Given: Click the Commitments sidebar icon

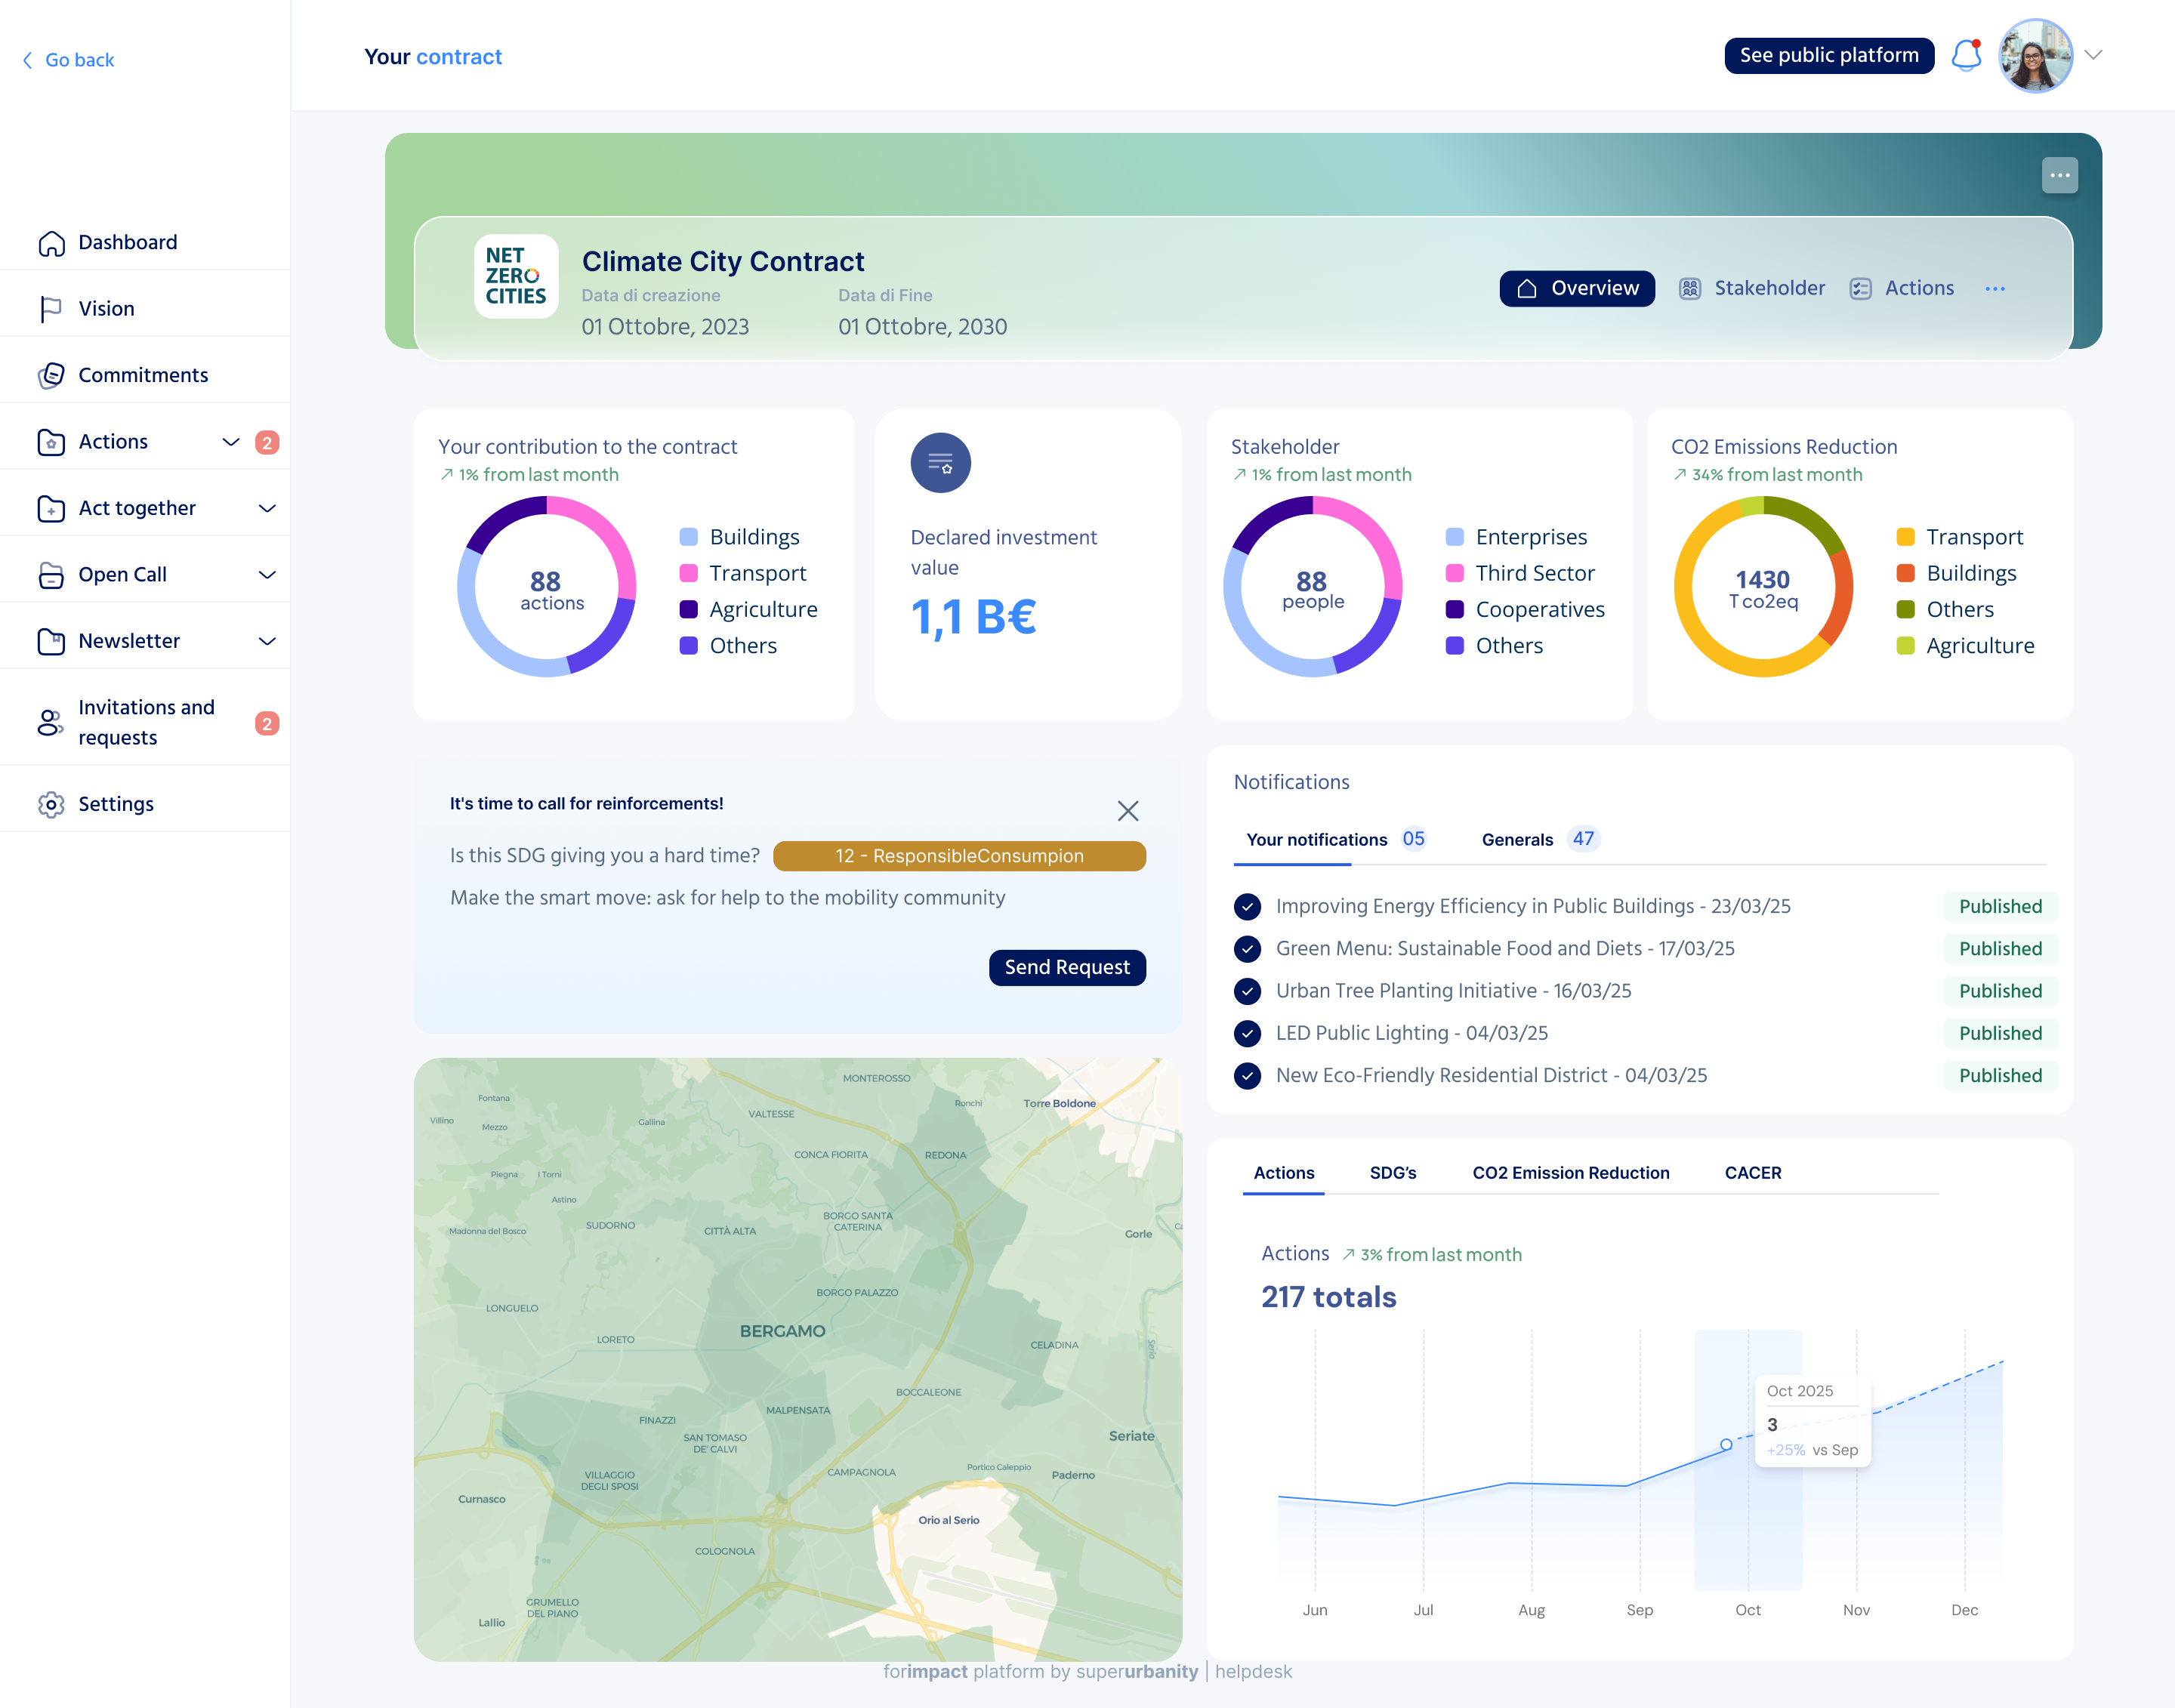Looking at the screenshot, I should (51, 375).
